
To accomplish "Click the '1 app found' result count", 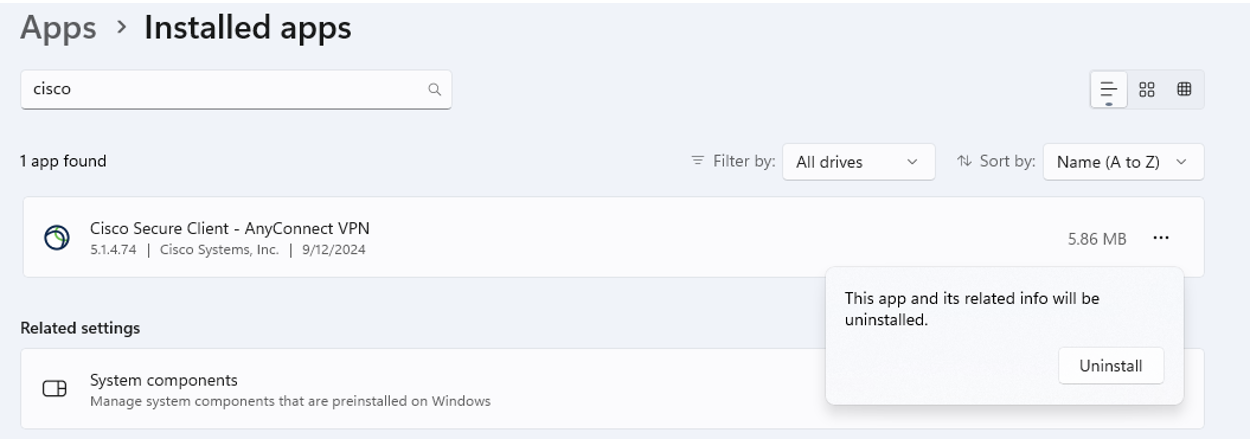I will 63,161.
